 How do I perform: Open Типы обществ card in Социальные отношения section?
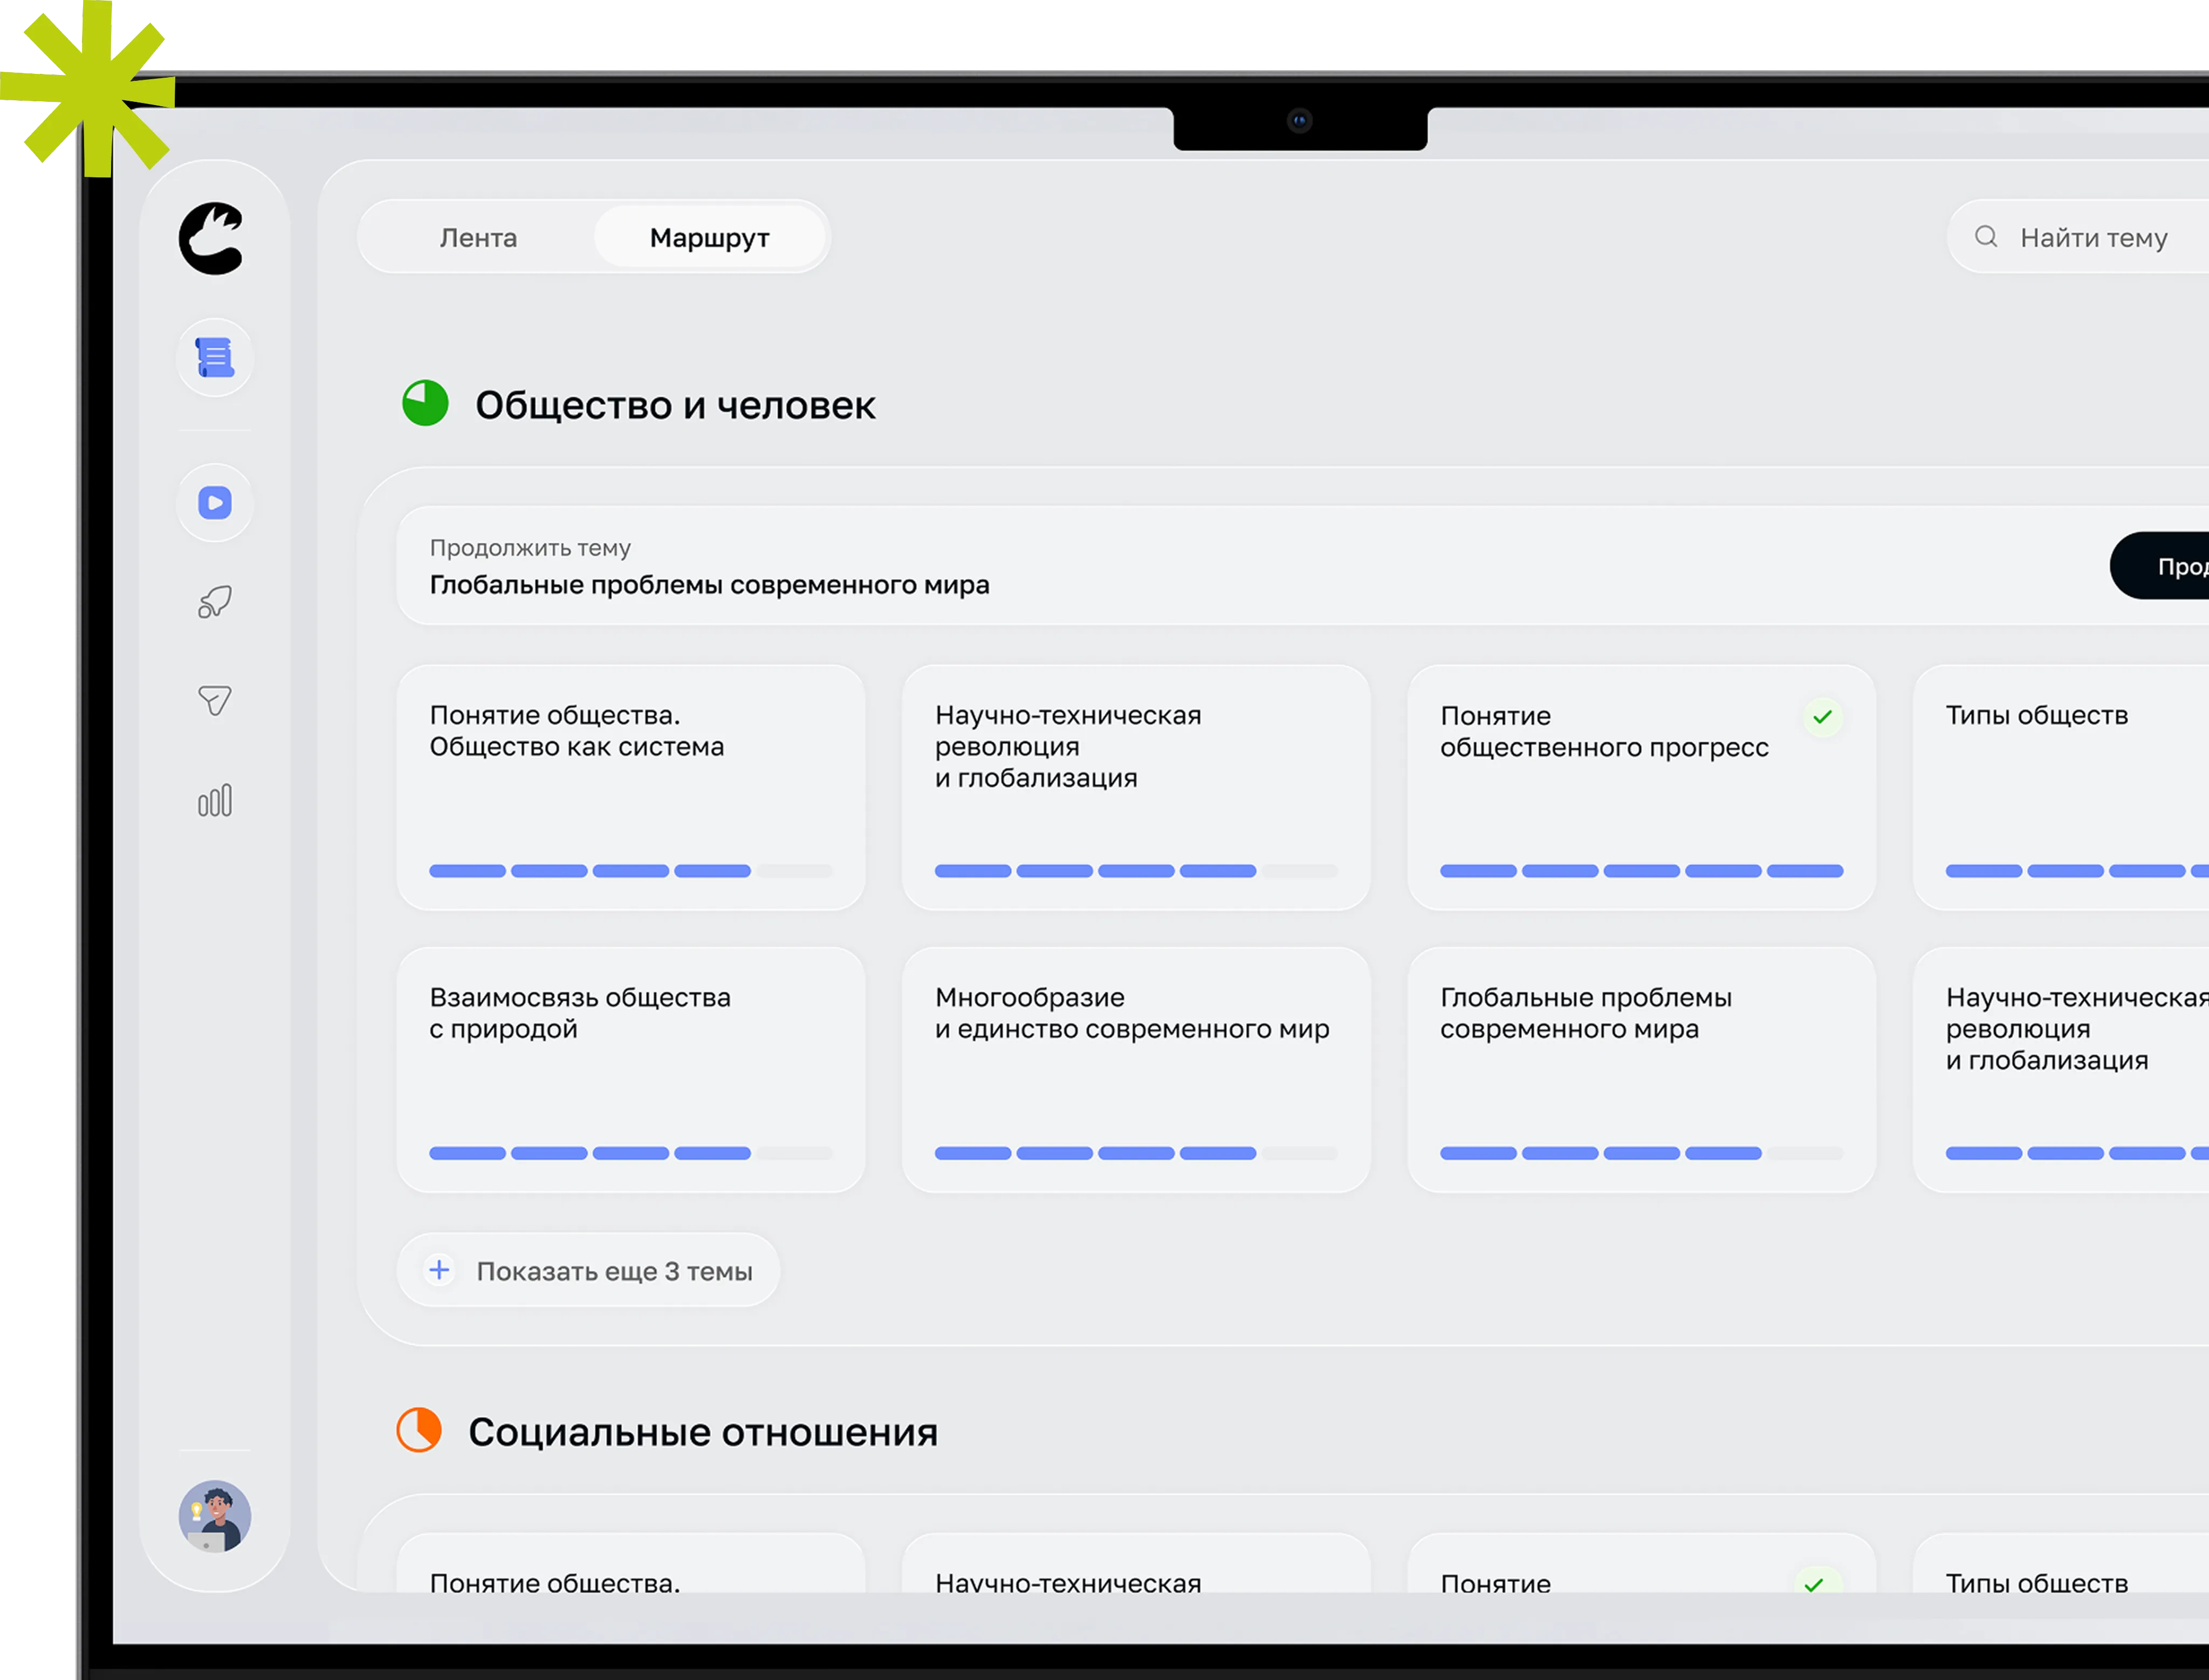(x=2061, y=1562)
